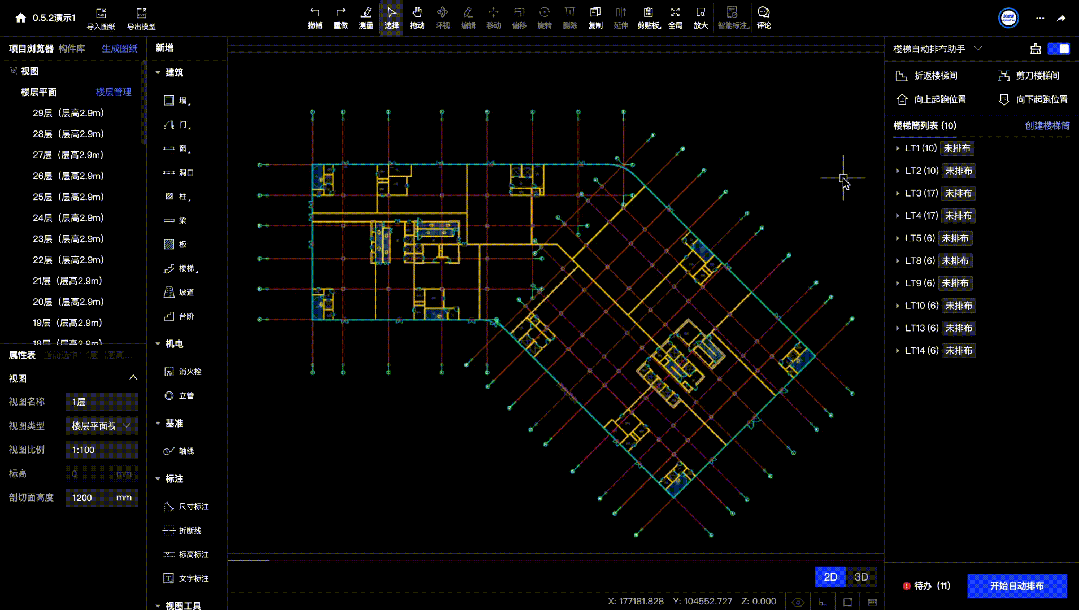Select the 楼梯 stair component tool
Image resolution: width=1079 pixels, height=610 pixels.
tap(180, 269)
